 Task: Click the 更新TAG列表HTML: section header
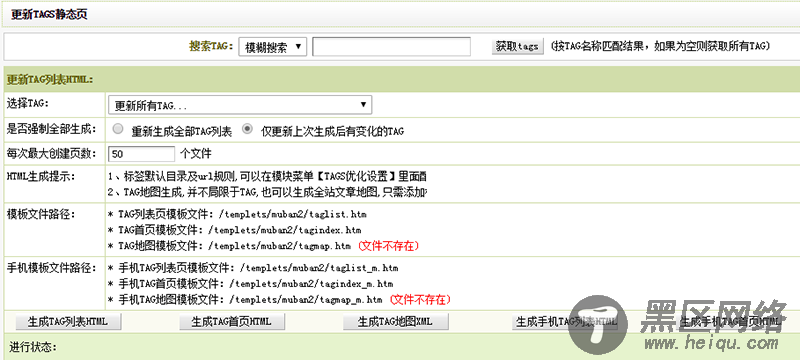point(49,80)
